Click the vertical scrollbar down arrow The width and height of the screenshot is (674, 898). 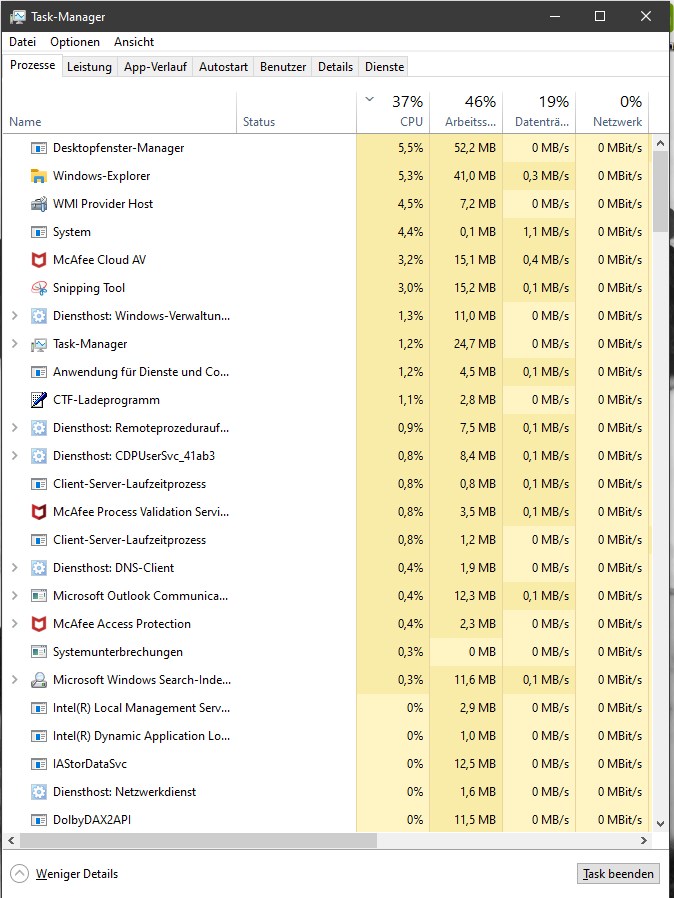point(660,824)
